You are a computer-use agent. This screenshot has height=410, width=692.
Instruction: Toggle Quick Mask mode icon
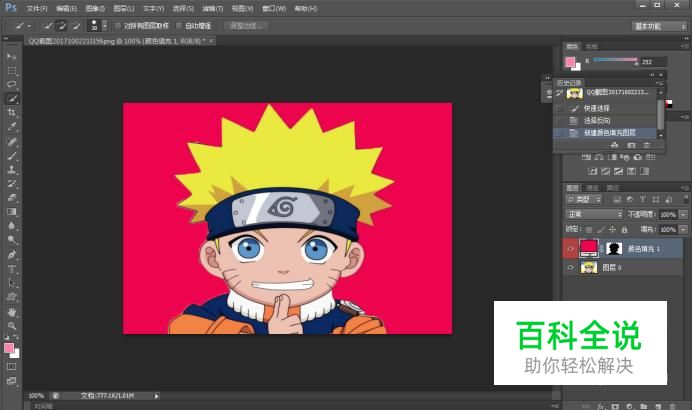coord(11,366)
